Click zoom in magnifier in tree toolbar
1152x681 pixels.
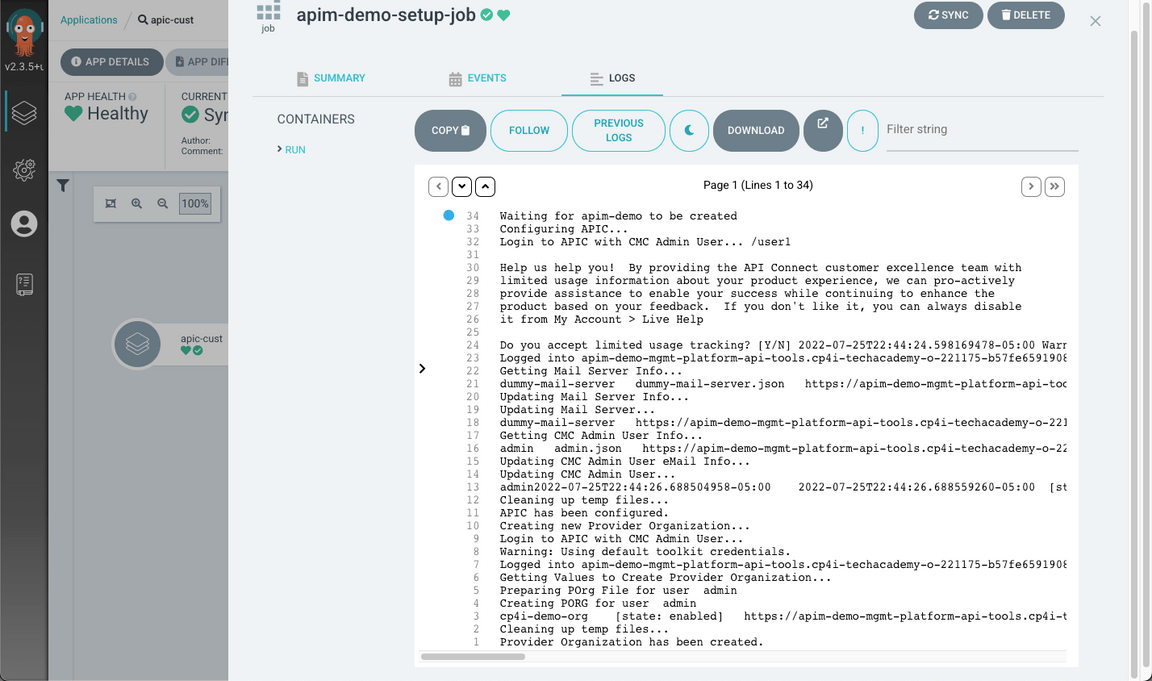137,204
